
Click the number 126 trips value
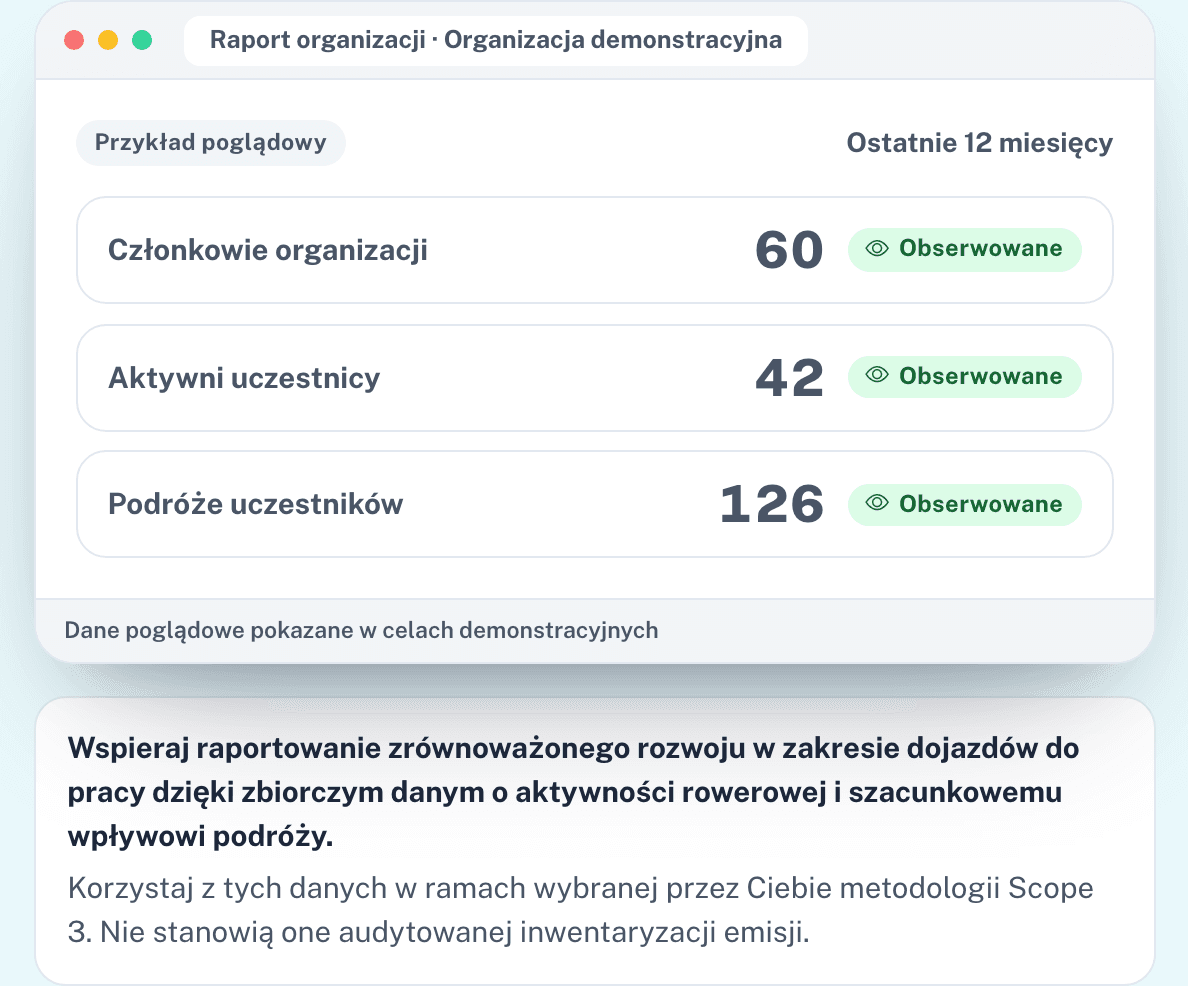coord(772,504)
